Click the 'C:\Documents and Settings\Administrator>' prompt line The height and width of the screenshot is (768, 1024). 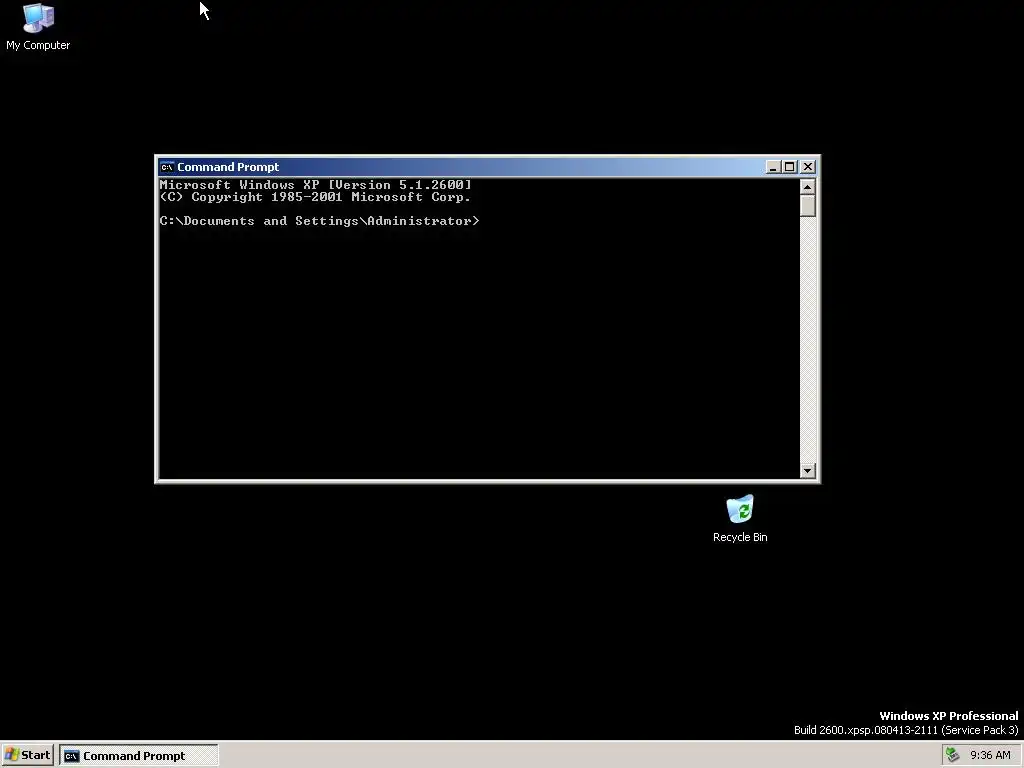319,221
